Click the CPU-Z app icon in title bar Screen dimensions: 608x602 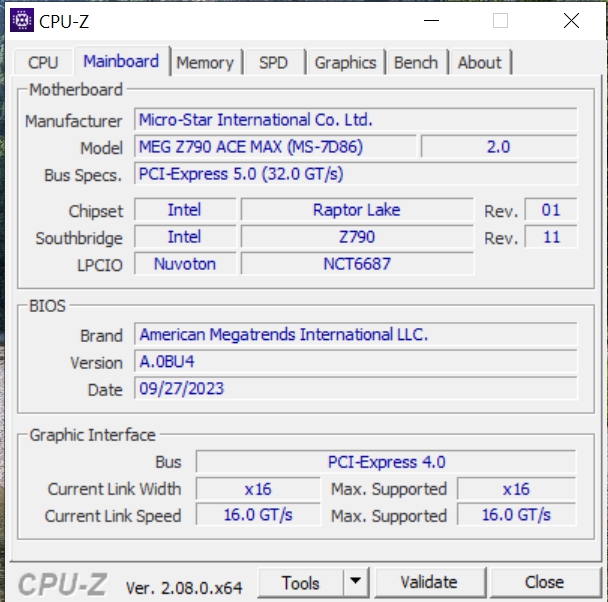tap(22, 20)
